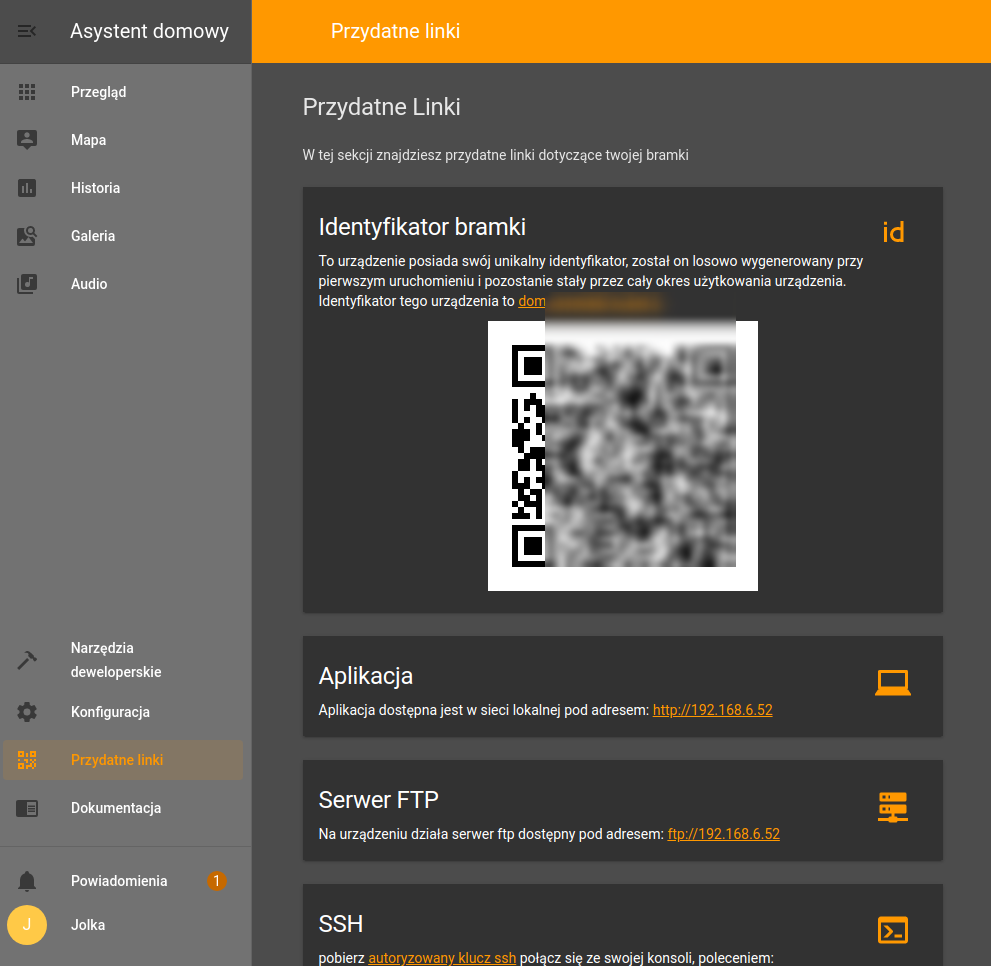Screen dimensions: 991x966
Task: Open http://192.168.6.52 application link
Action: pos(712,710)
